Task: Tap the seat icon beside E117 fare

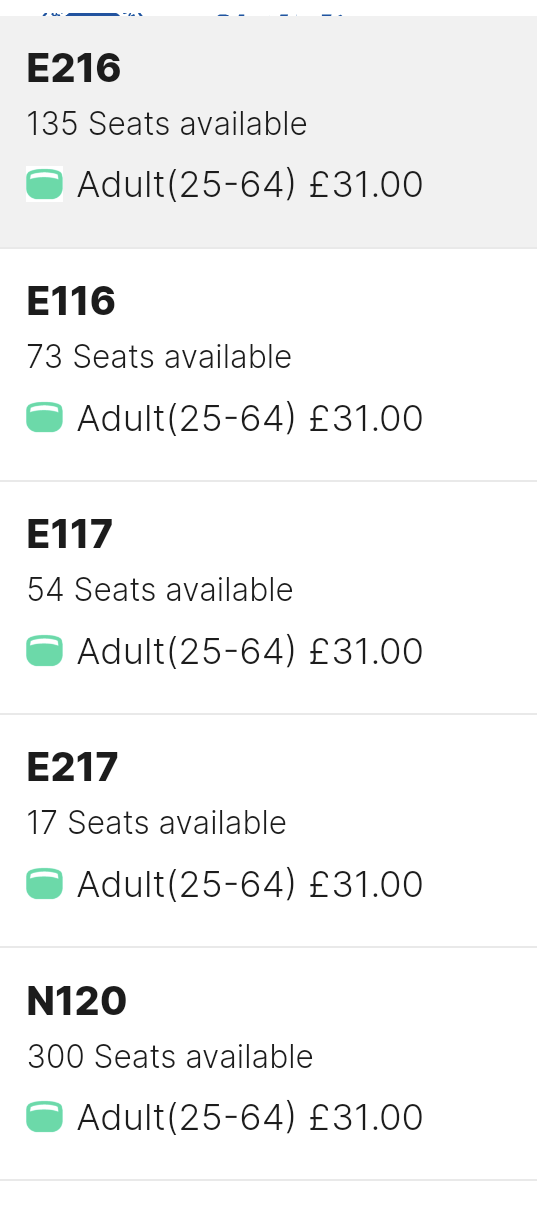Action: (x=44, y=651)
